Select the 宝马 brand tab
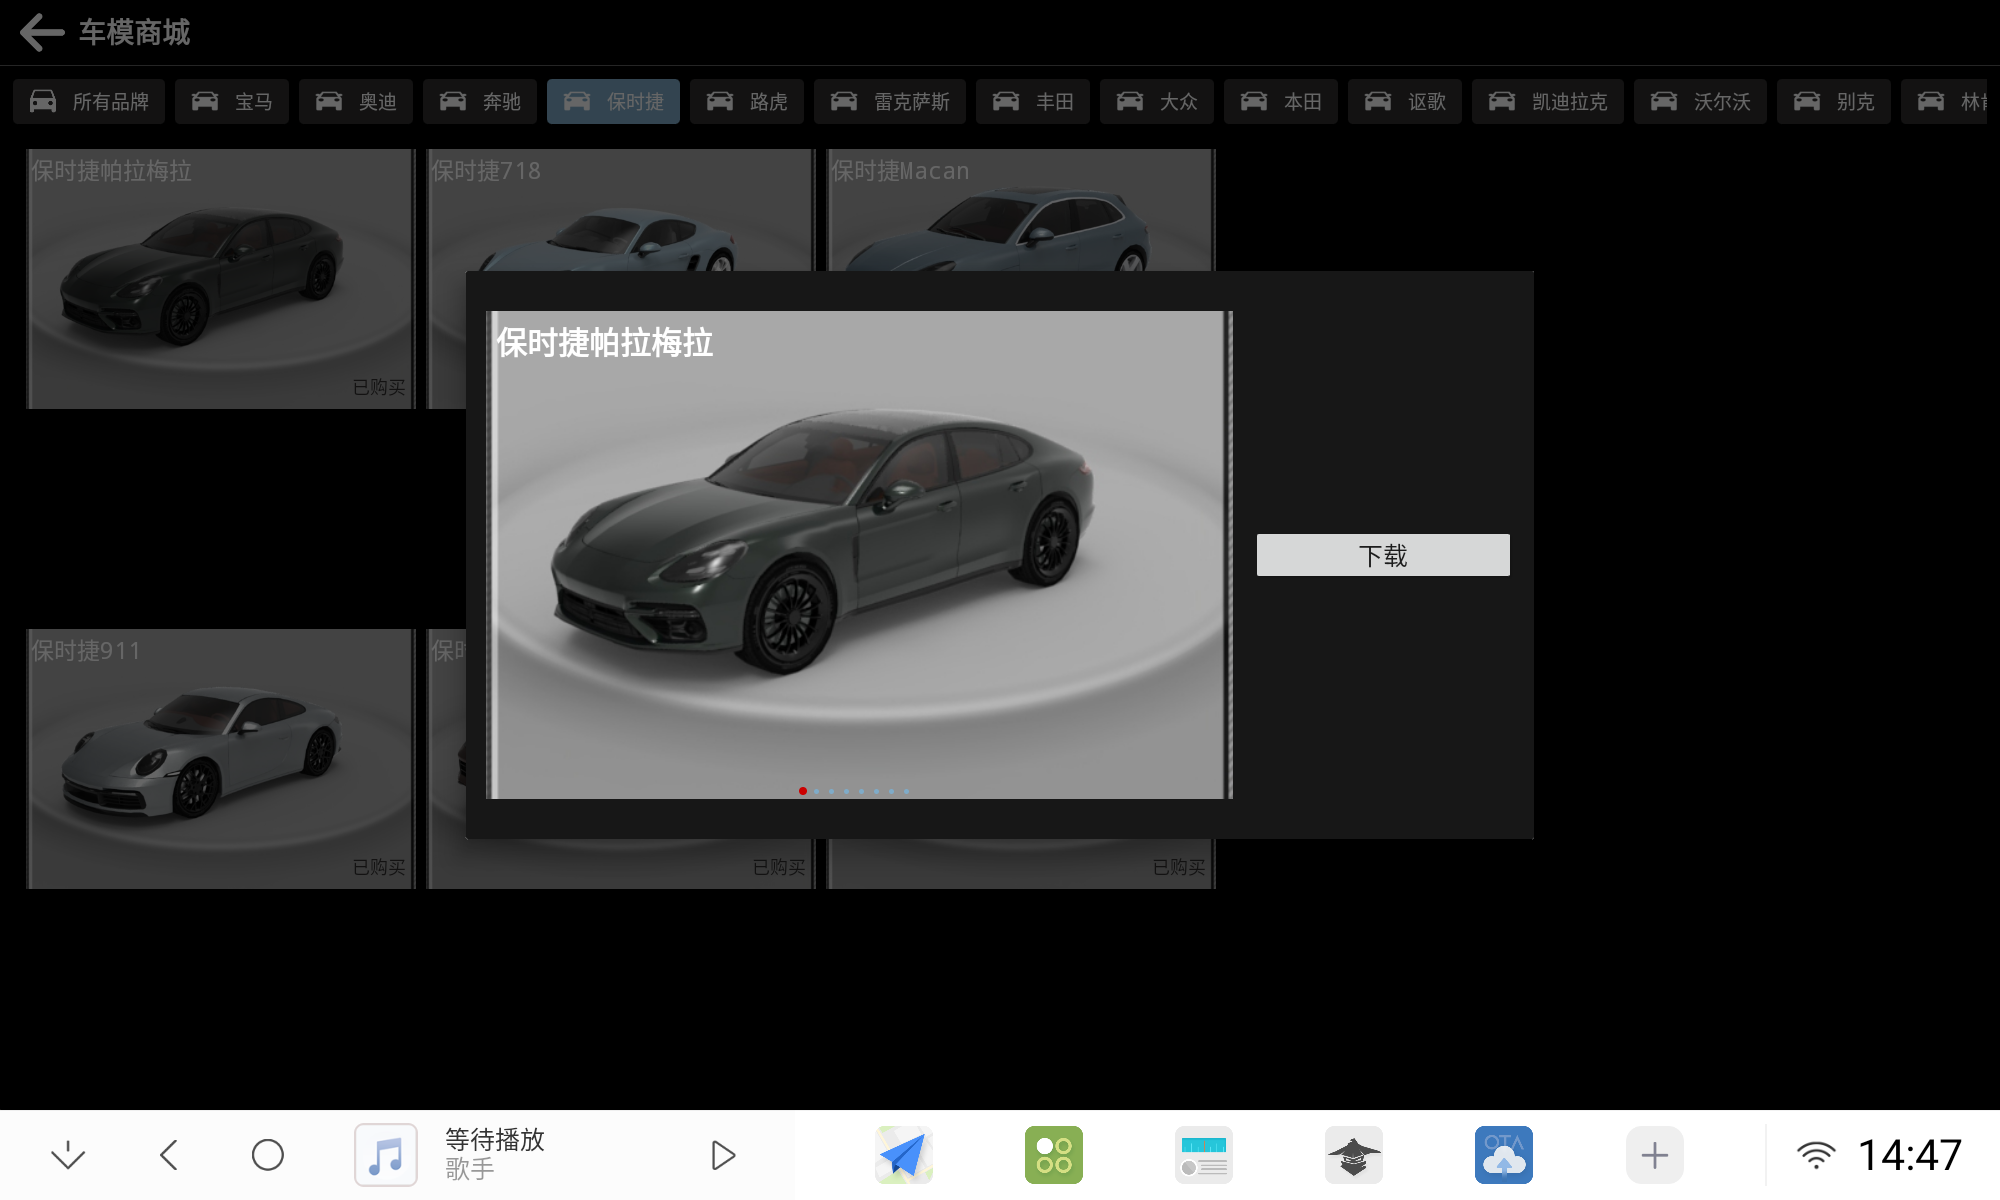This screenshot has height=1200, width=2000. point(232,101)
